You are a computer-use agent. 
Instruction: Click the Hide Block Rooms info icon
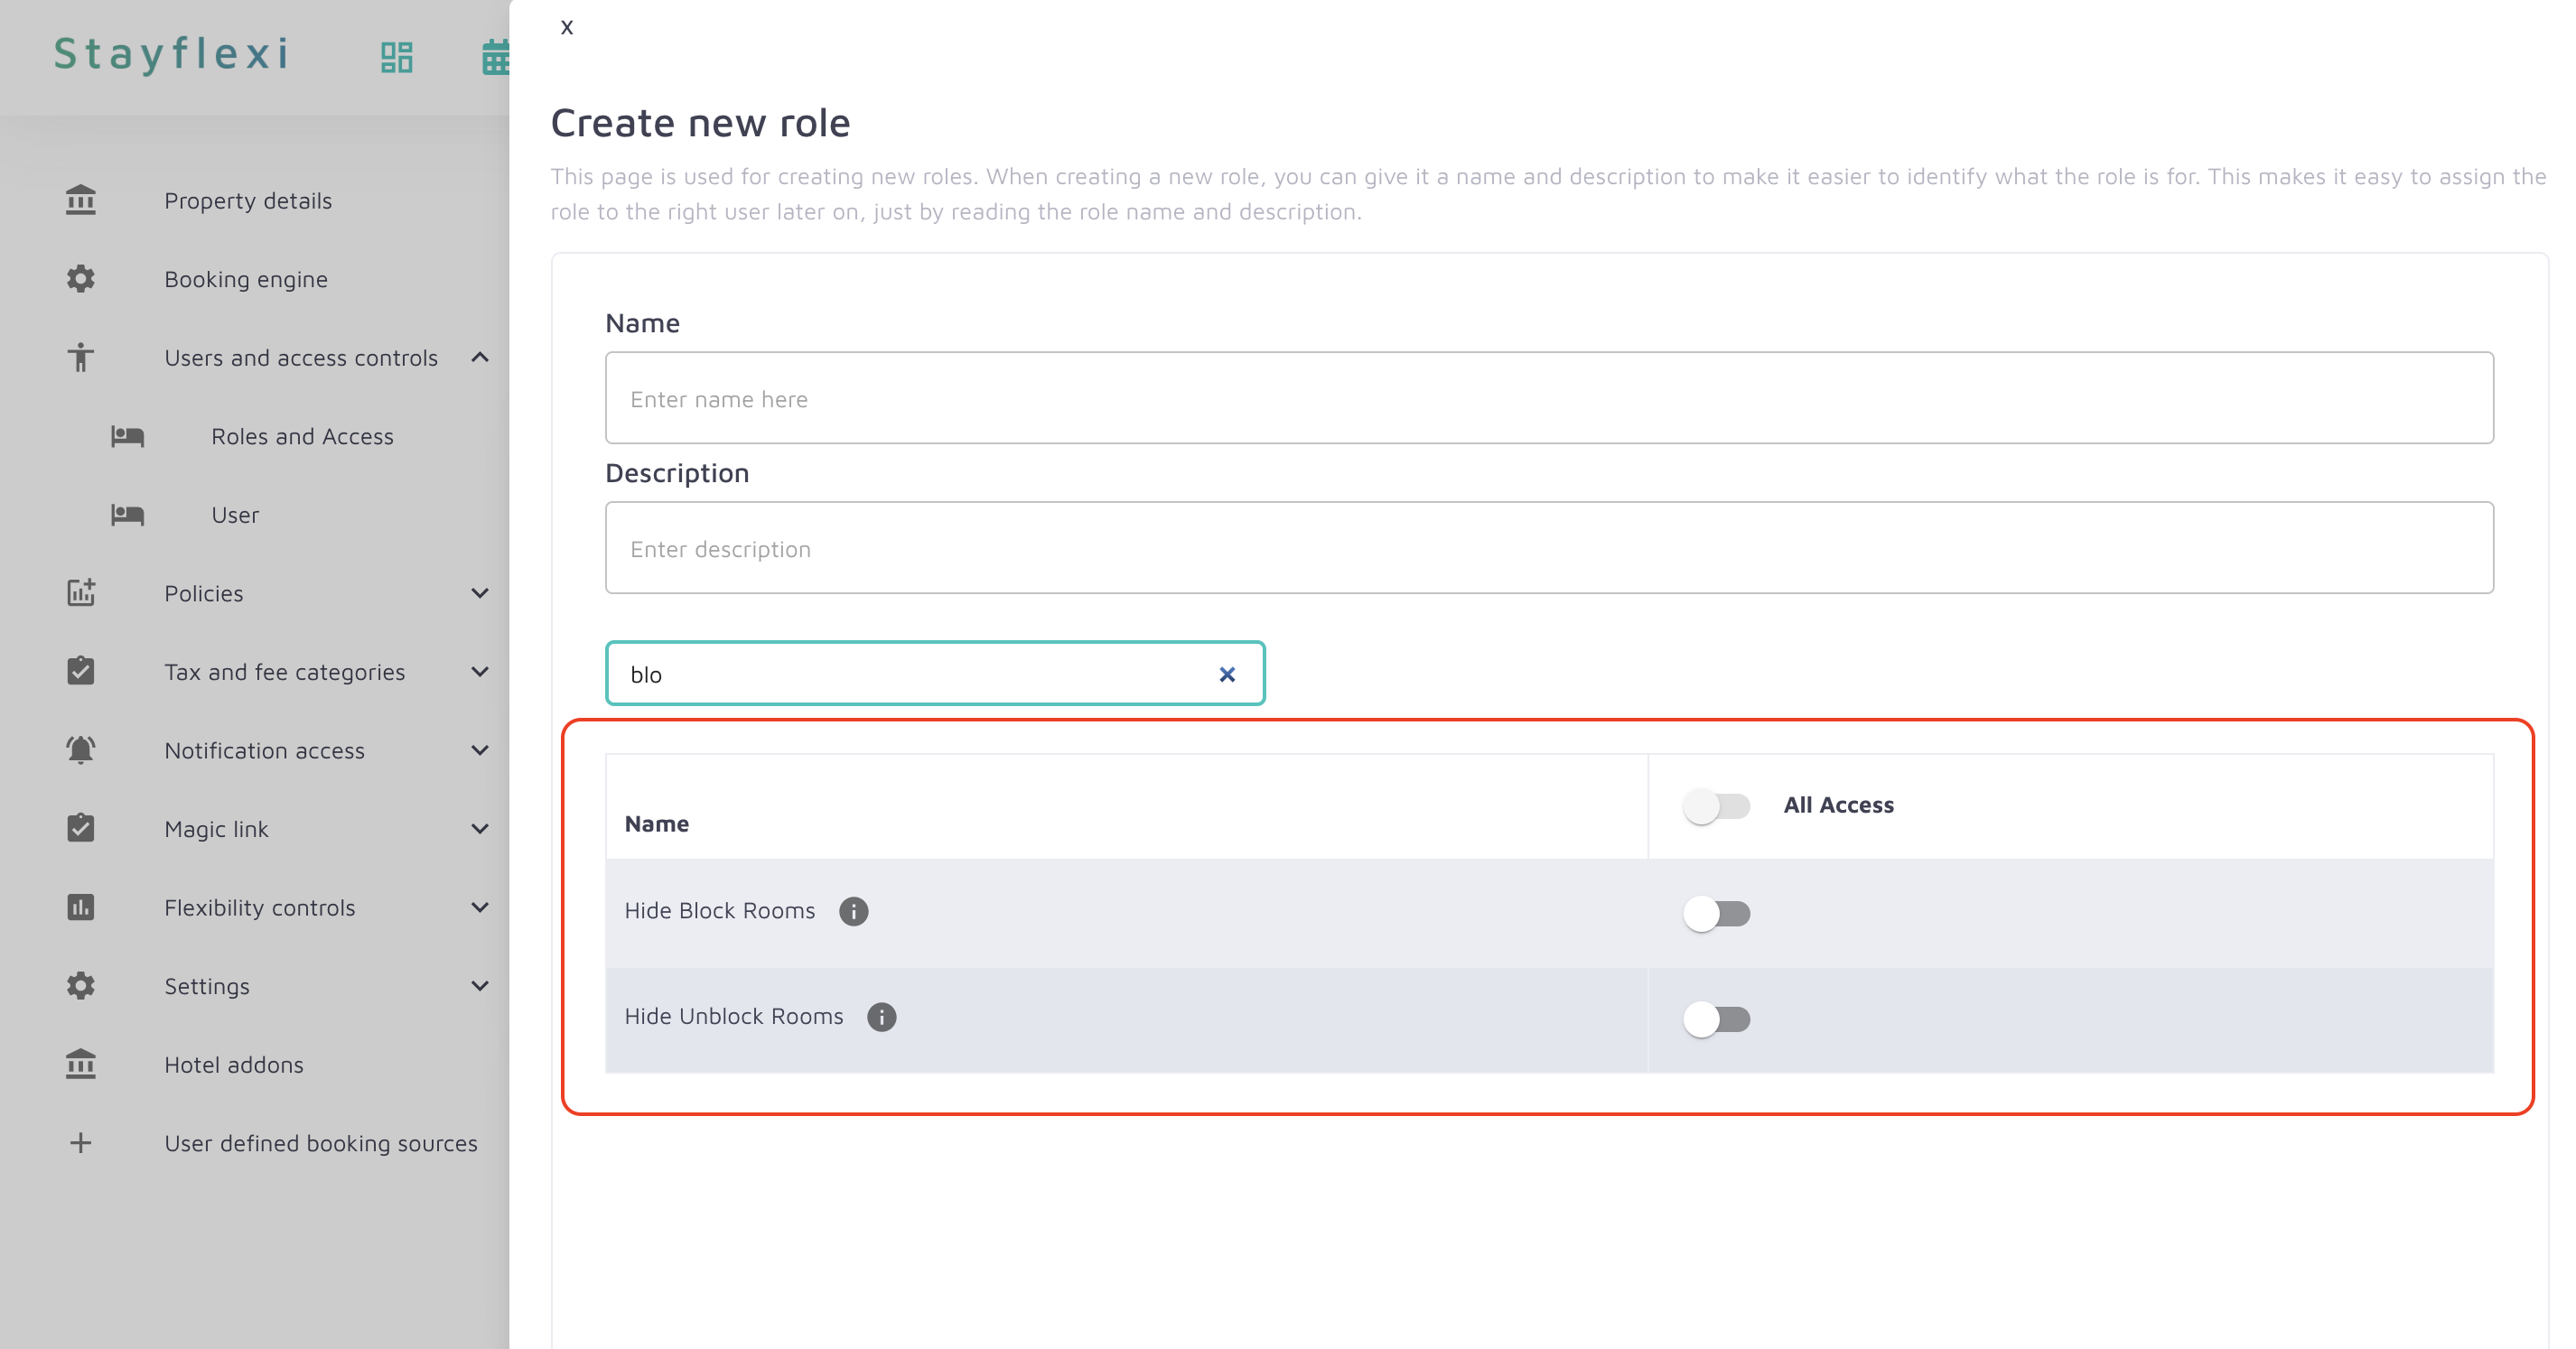click(x=853, y=911)
